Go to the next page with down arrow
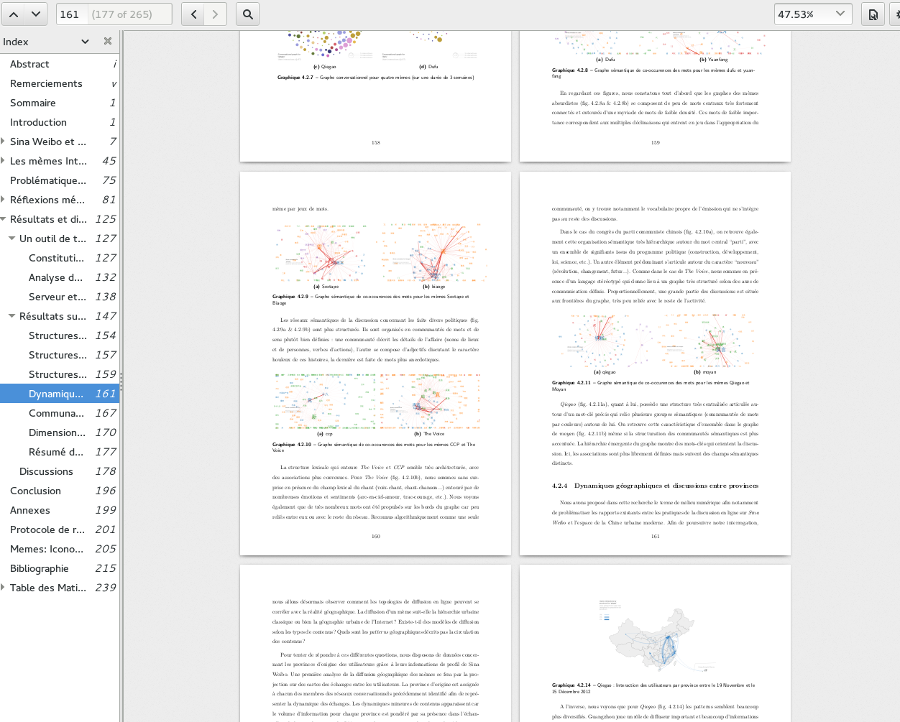The height and width of the screenshot is (722, 900). click(36, 14)
